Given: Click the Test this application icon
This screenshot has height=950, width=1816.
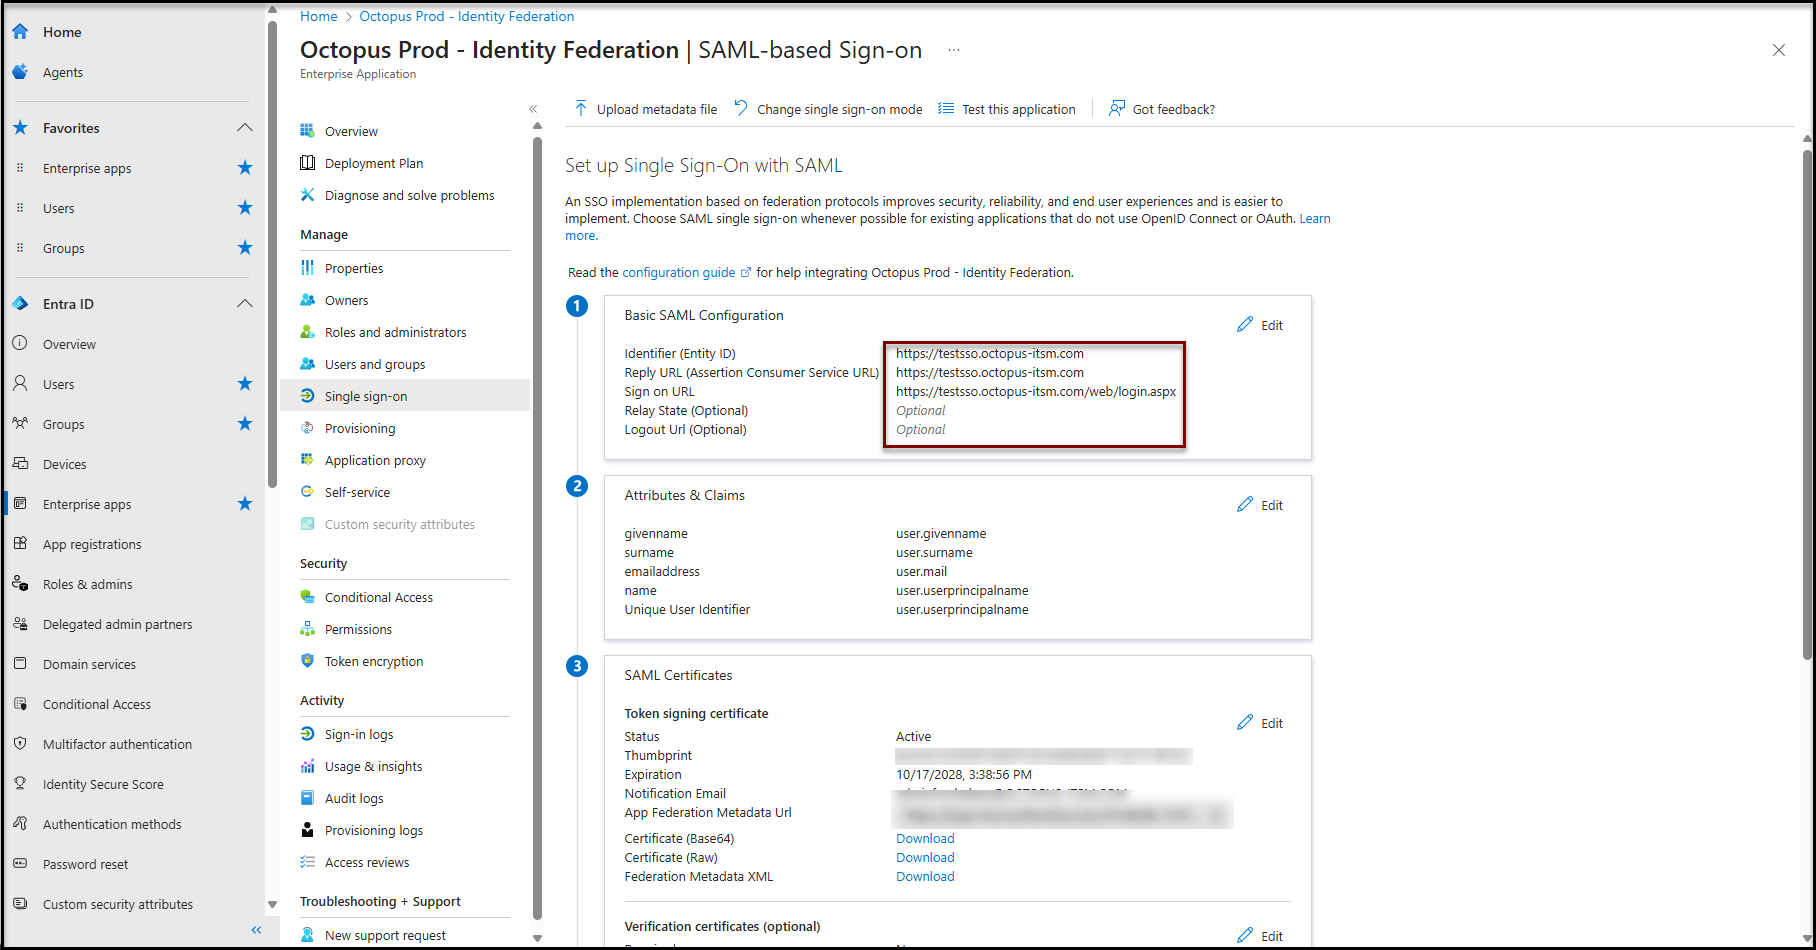Looking at the screenshot, I should tap(945, 109).
